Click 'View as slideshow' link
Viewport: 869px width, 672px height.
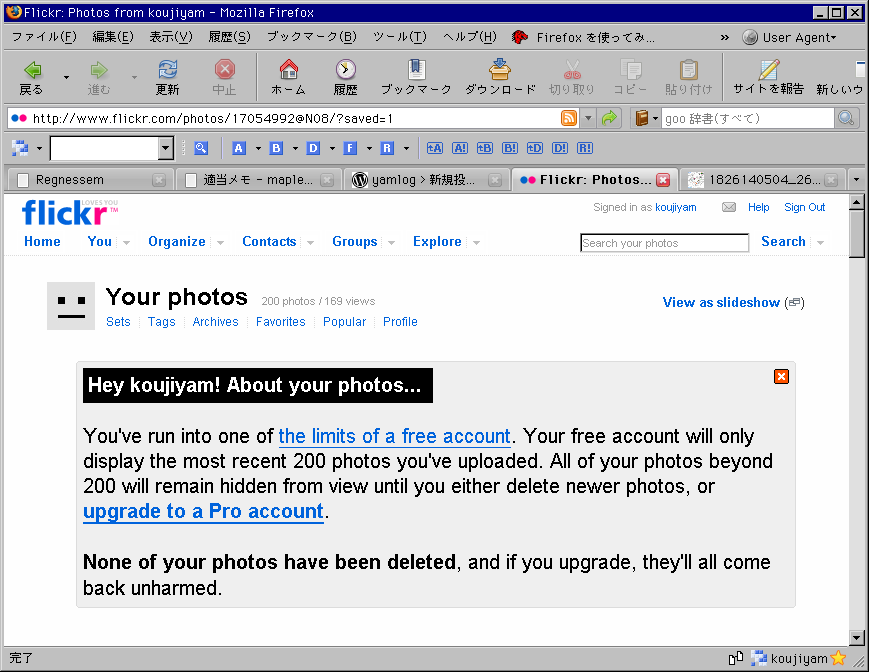pyautogui.click(x=721, y=302)
